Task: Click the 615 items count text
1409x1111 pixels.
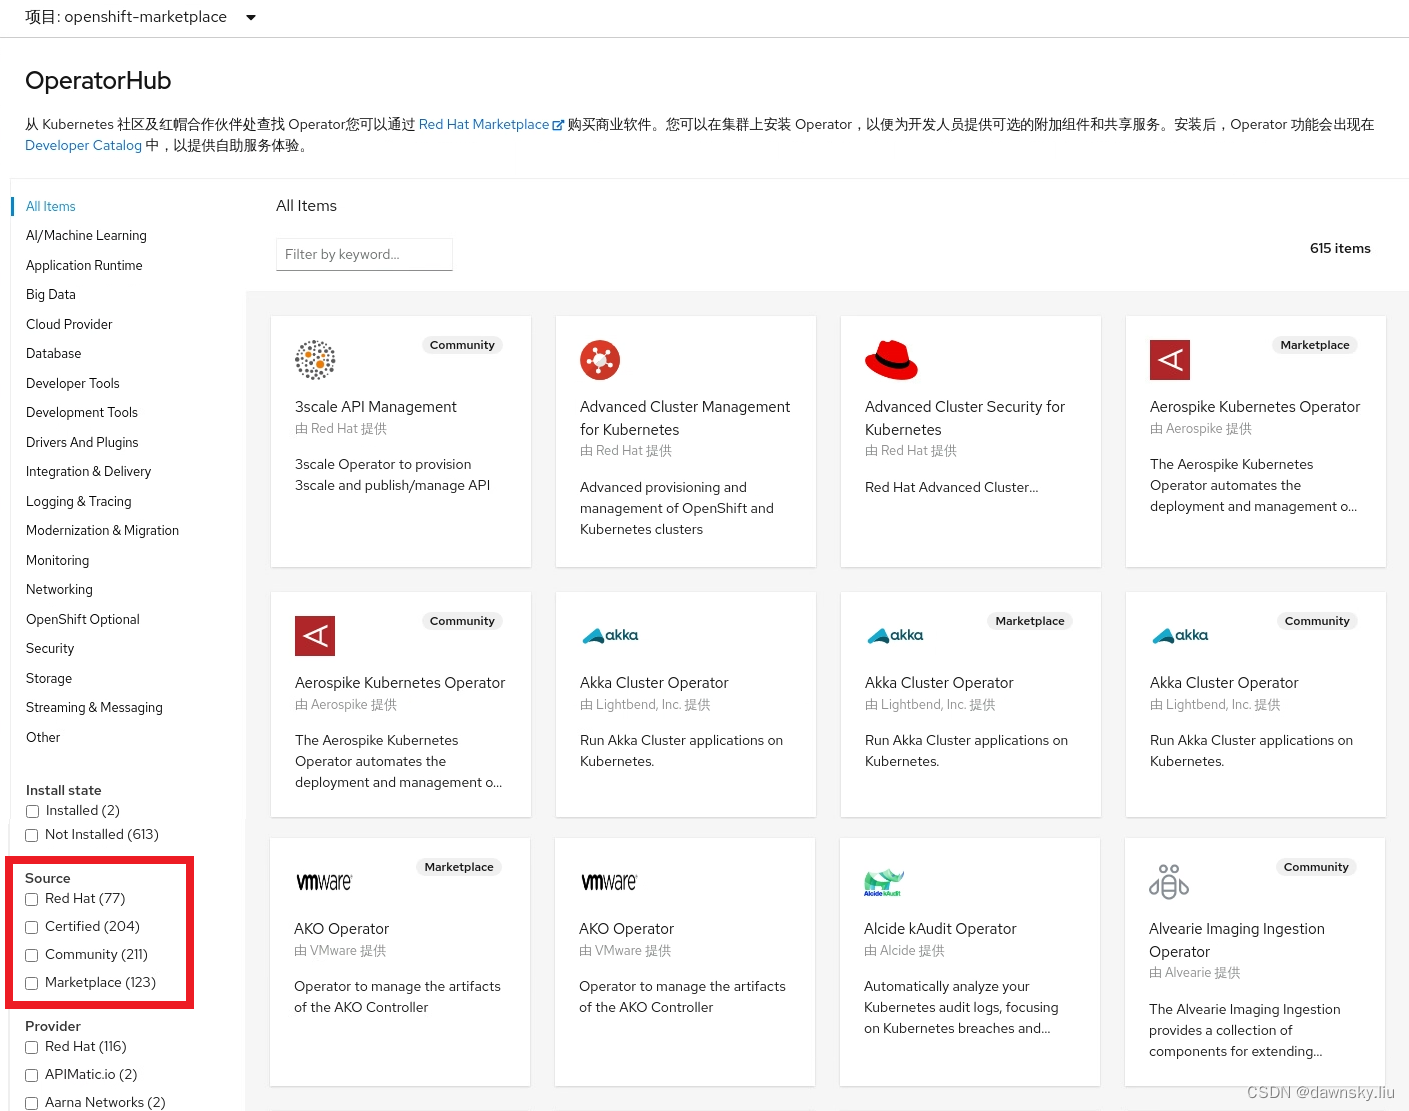Action: click(1340, 248)
